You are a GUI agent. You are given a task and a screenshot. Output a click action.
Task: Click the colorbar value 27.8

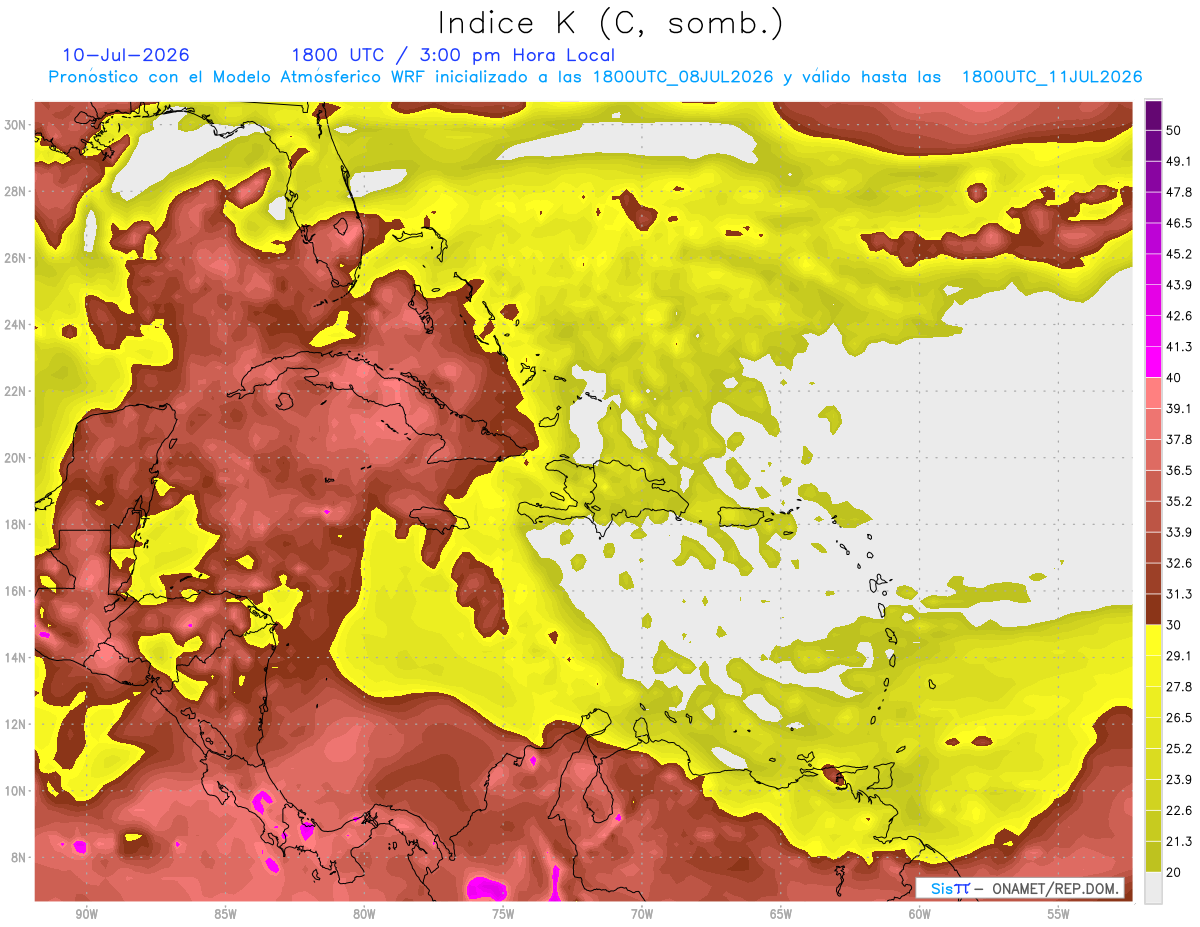pos(1179,687)
